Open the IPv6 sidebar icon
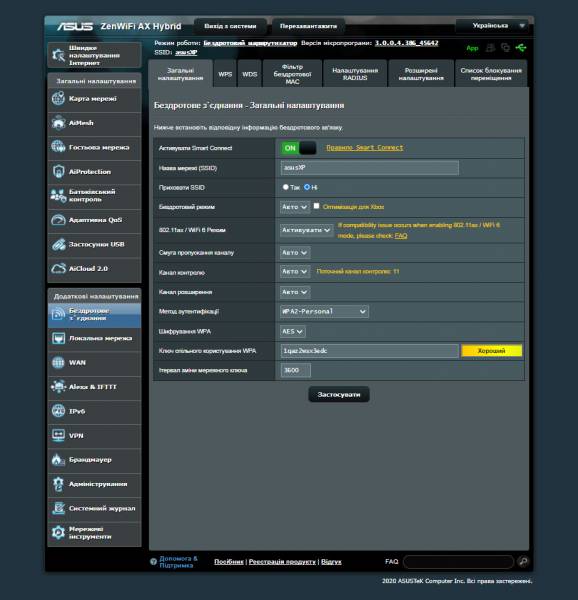The height and width of the screenshot is (600, 578). [x=58, y=411]
